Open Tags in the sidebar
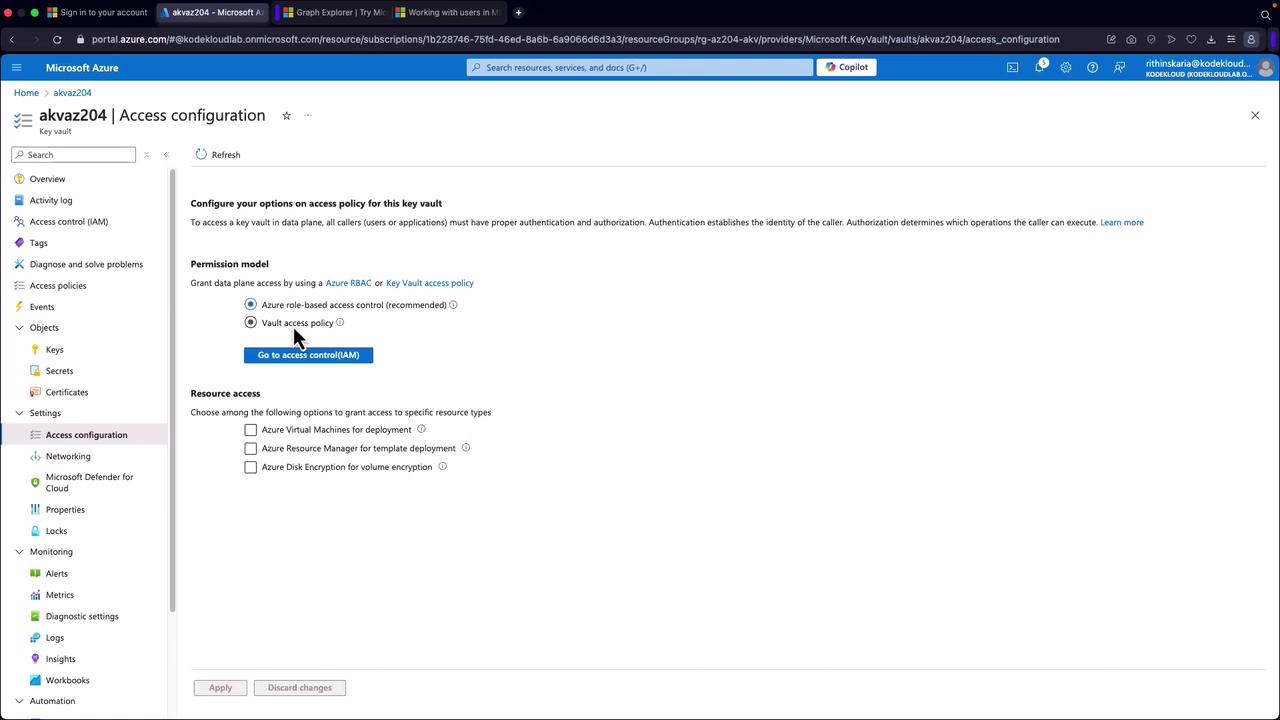Screen dimensions: 1280x720 pyautogui.click(x=39, y=243)
